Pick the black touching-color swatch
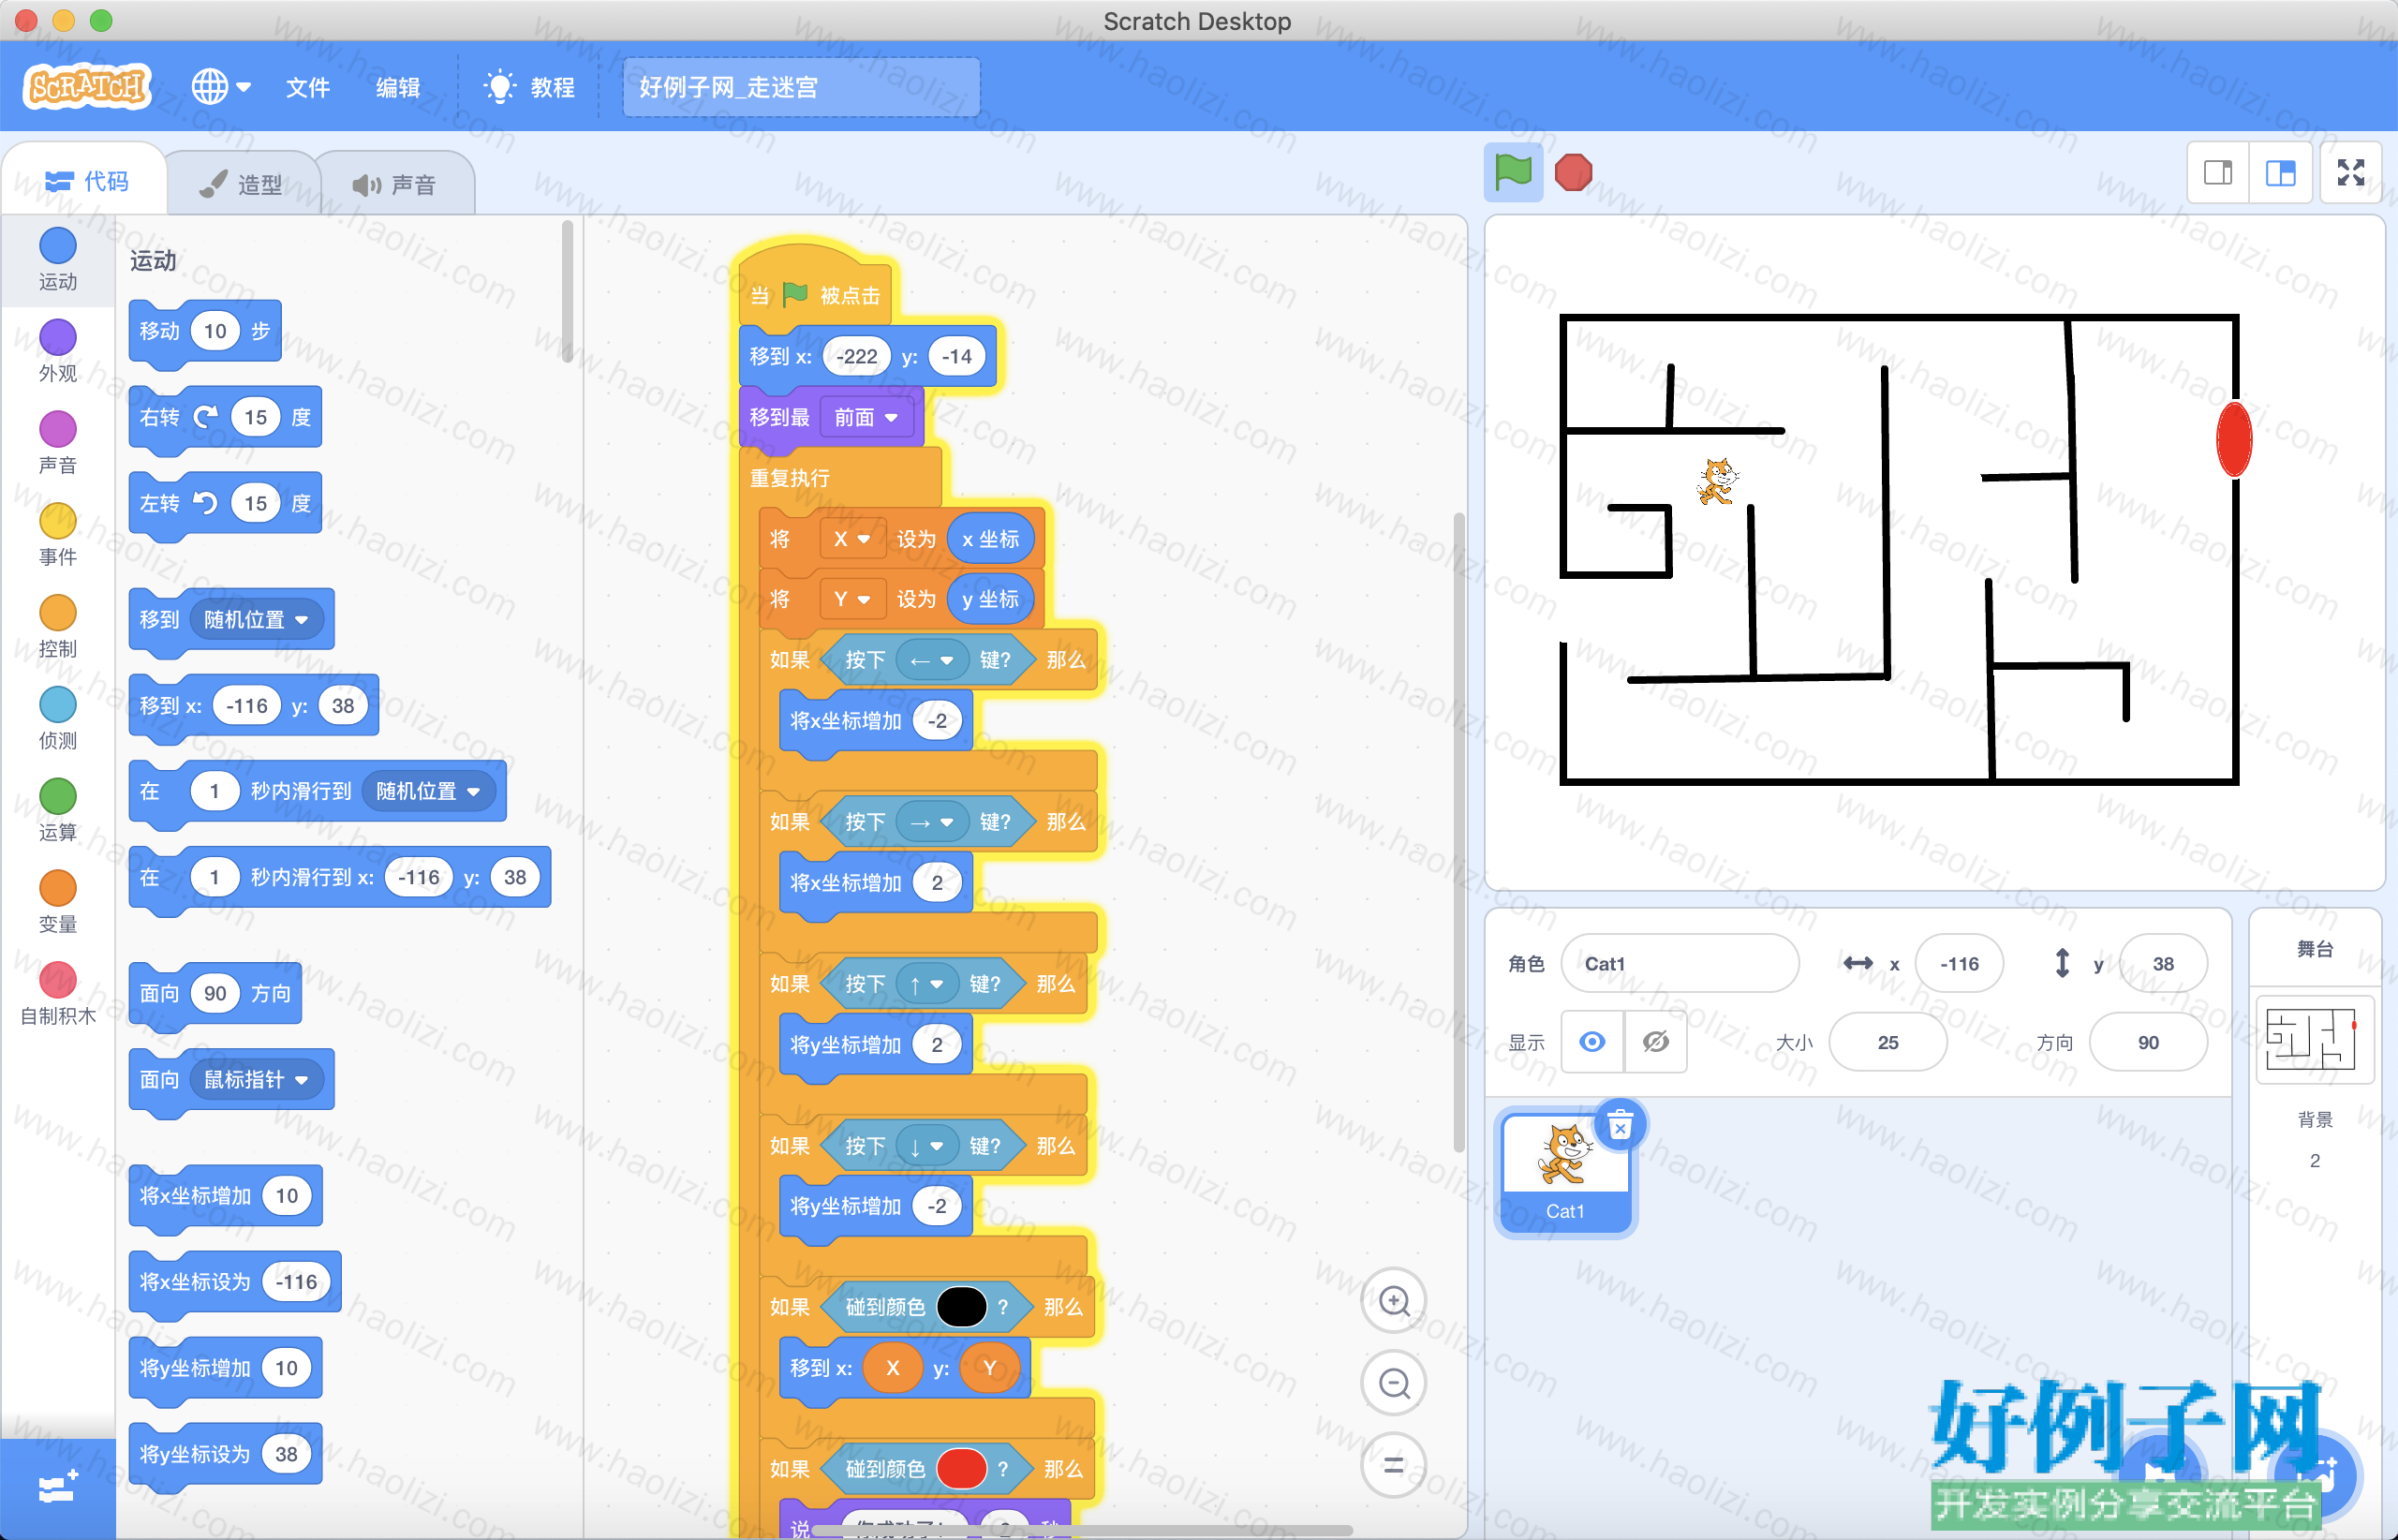Viewport: 2398px width, 1540px height. tap(962, 1307)
